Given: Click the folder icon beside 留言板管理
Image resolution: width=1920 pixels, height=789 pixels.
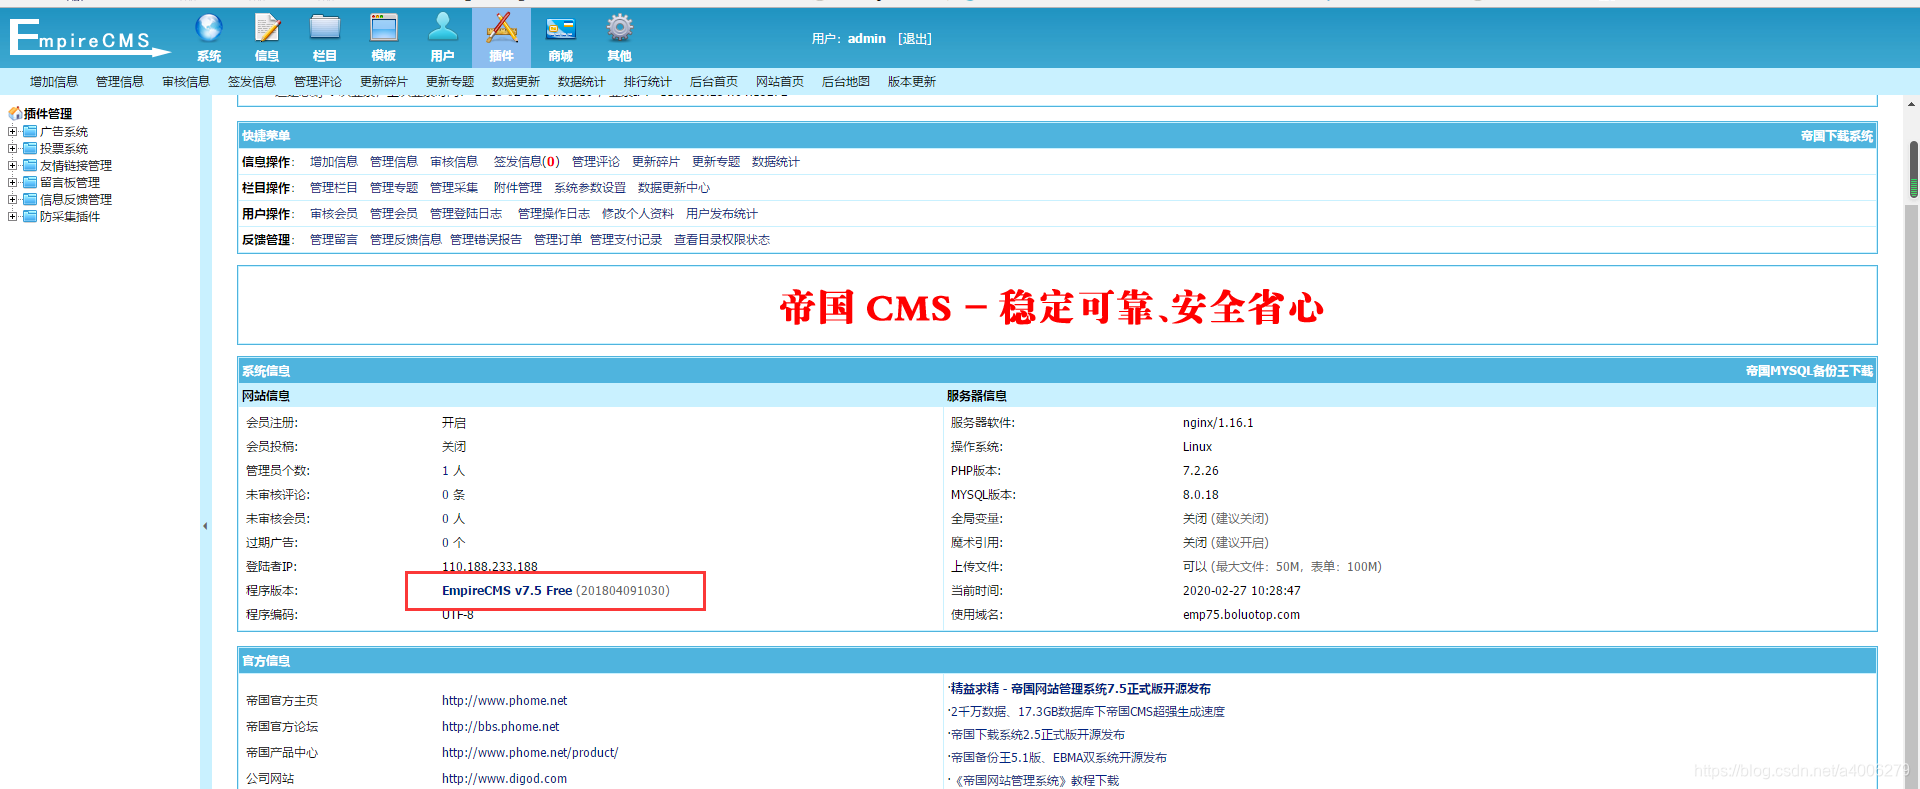Looking at the screenshot, I should pos(30,182).
